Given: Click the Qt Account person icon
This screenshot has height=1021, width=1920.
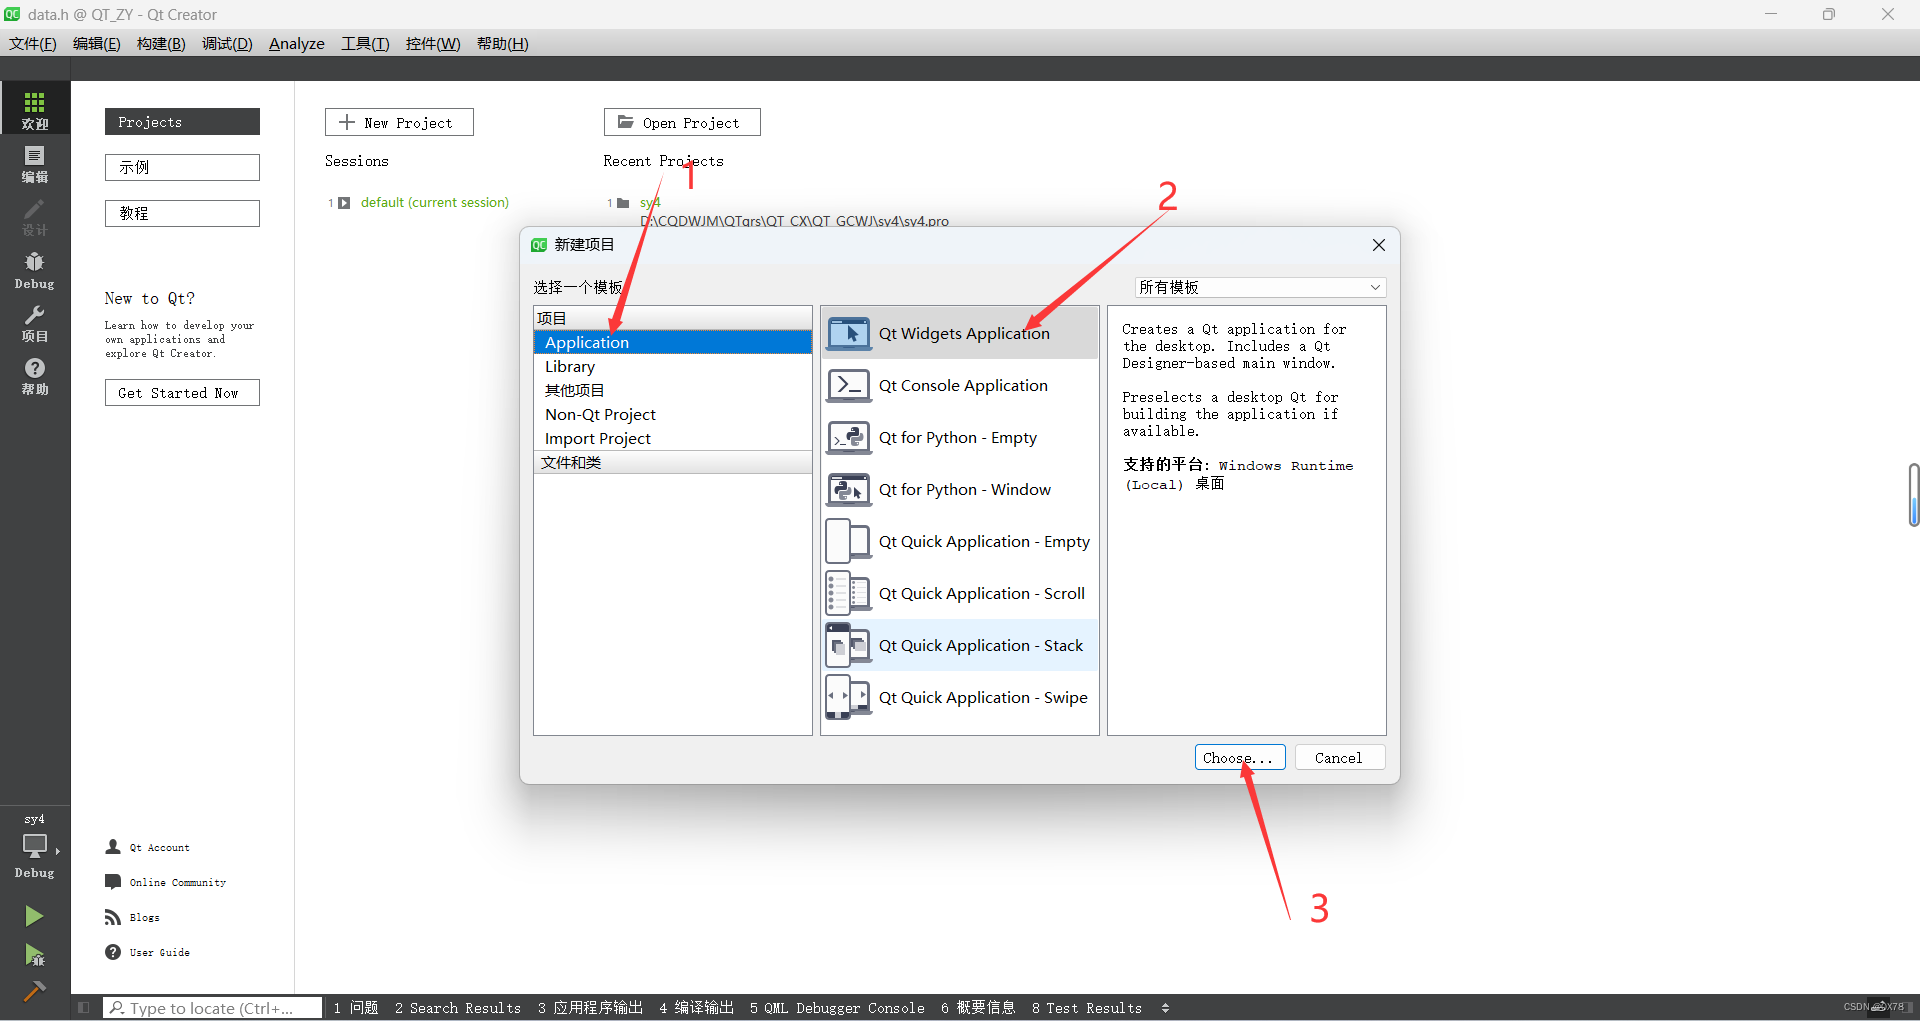Looking at the screenshot, I should (x=113, y=847).
